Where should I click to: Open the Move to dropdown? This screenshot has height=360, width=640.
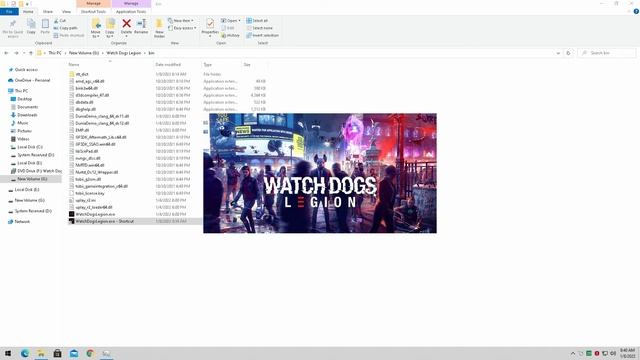[96, 34]
